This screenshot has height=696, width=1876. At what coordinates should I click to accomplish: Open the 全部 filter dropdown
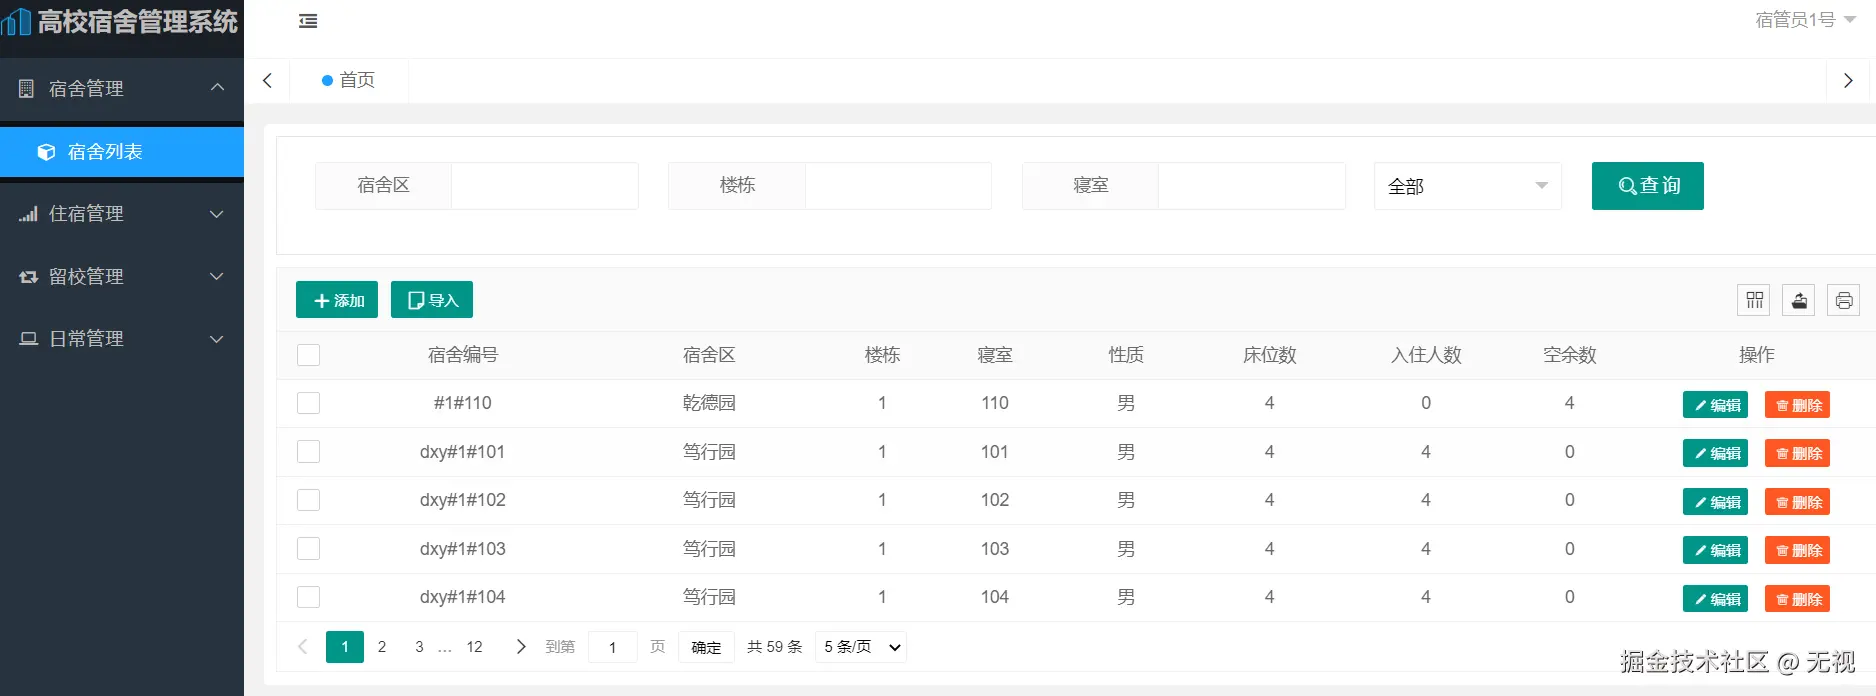[x=1467, y=186]
